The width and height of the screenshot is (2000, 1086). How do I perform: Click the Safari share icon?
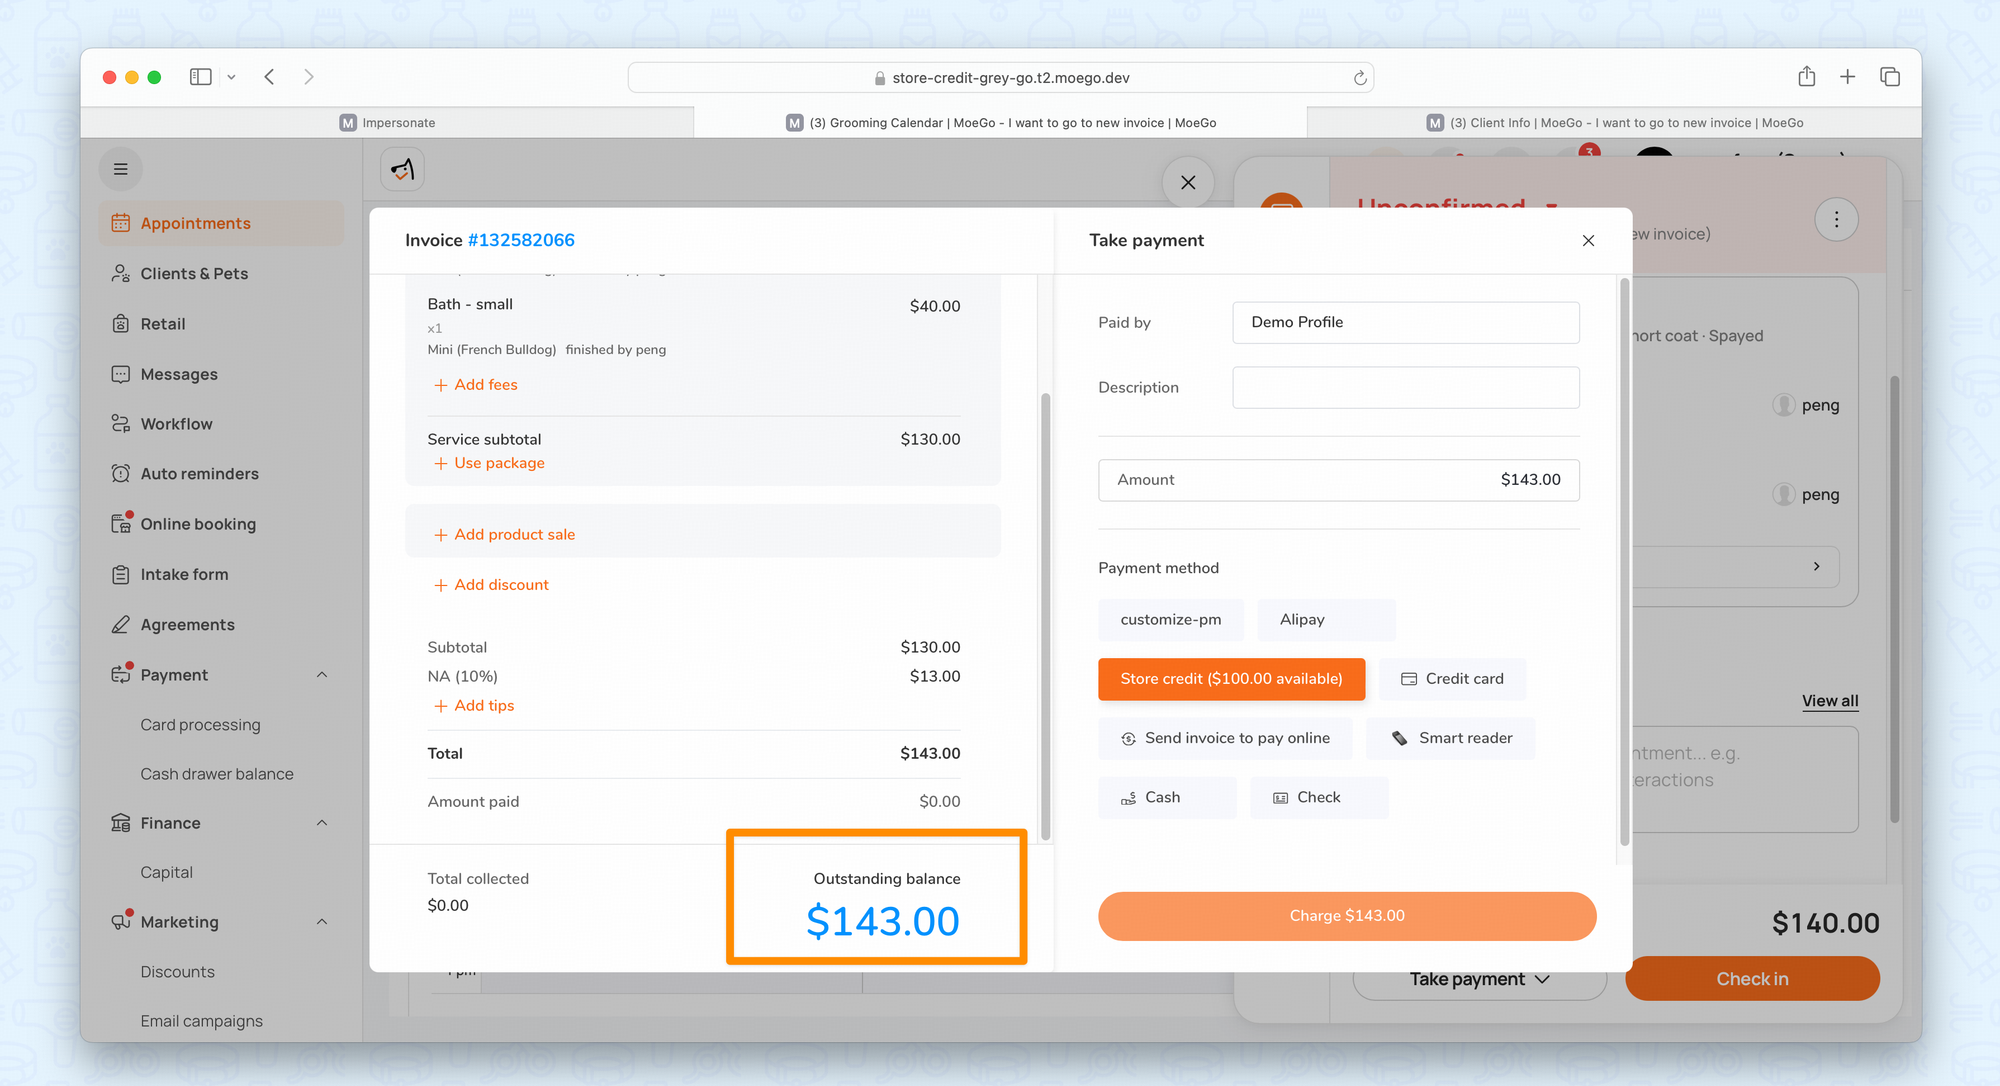pyautogui.click(x=1806, y=77)
